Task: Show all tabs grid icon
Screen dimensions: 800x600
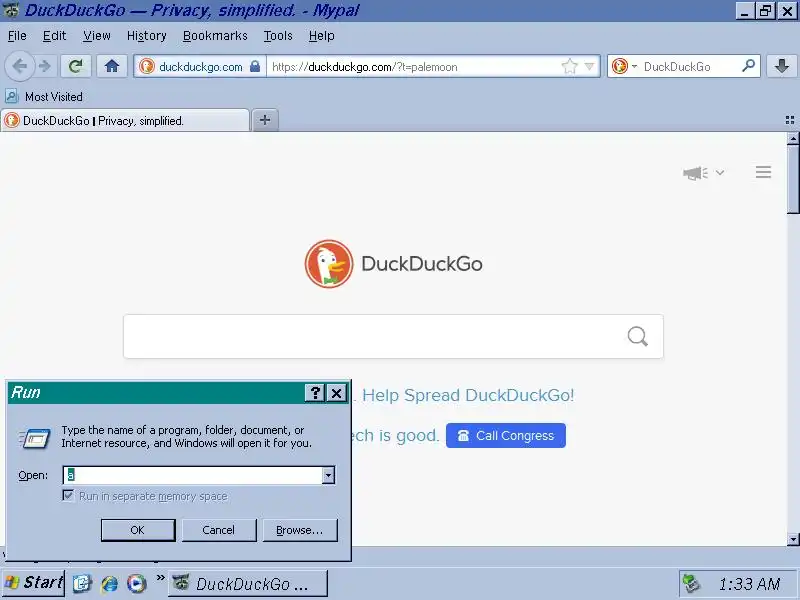Action: [x=790, y=120]
